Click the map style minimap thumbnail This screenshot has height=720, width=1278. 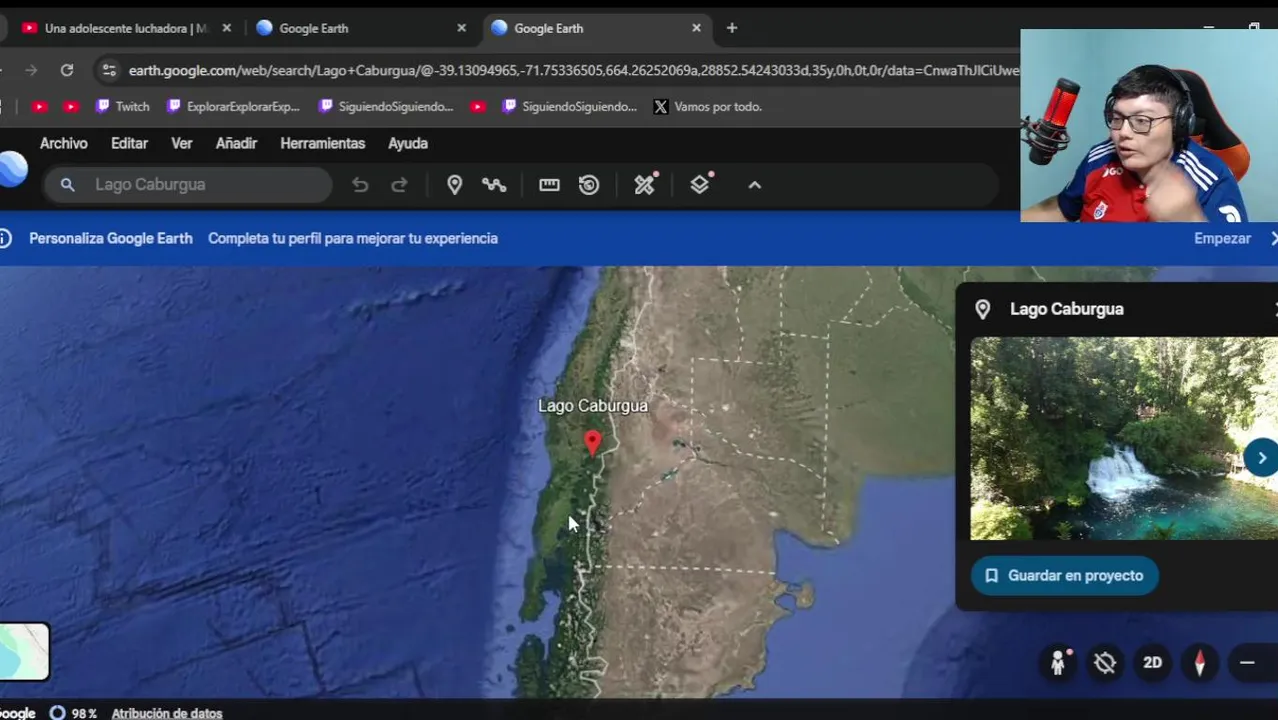(24, 651)
